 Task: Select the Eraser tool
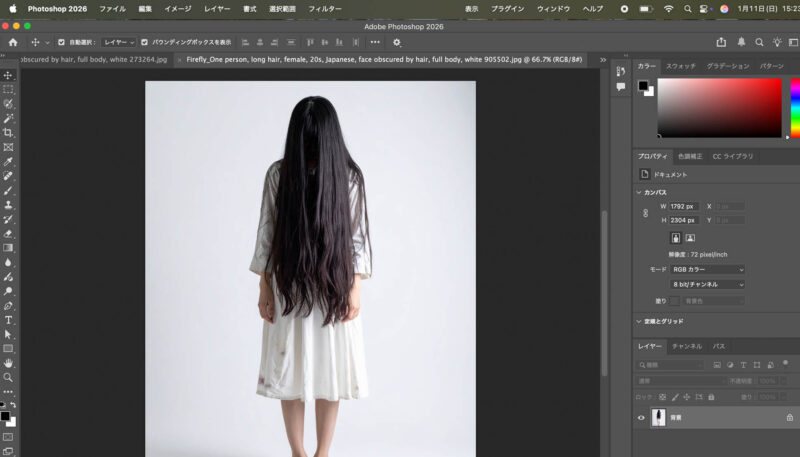(x=8, y=234)
